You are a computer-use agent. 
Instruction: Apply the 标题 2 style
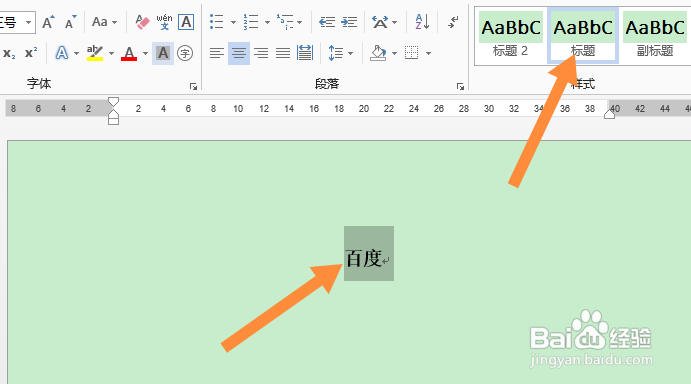[511, 36]
